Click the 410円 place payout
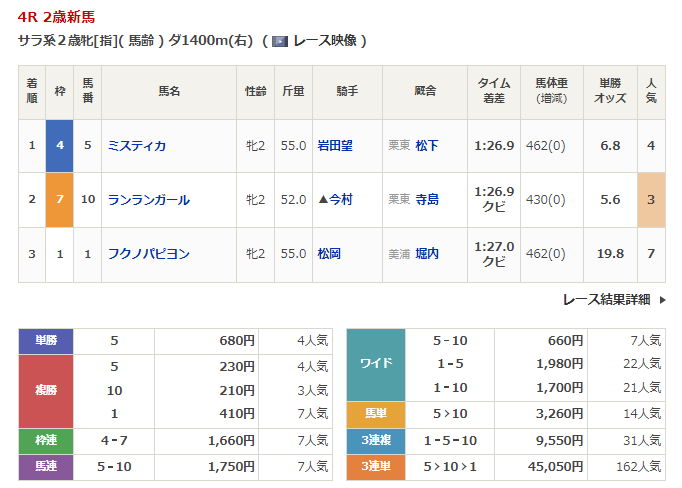This screenshot has width=682, height=488. [x=237, y=414]
